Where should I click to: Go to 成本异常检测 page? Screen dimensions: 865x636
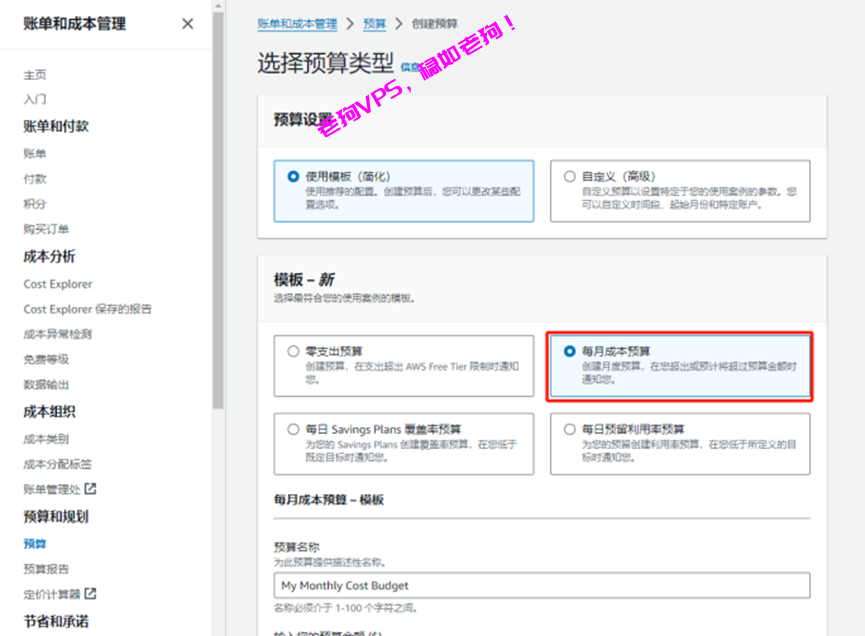point(58,334)
